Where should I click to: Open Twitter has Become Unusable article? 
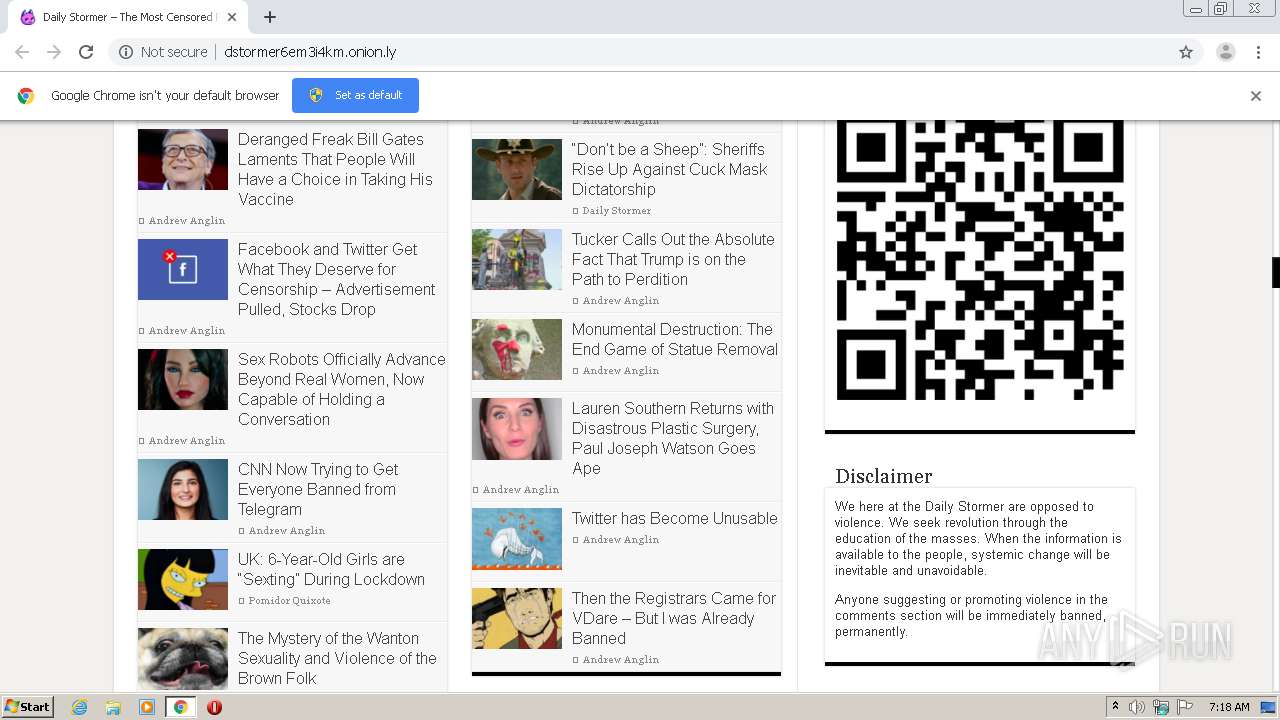(x=674, y=518)
